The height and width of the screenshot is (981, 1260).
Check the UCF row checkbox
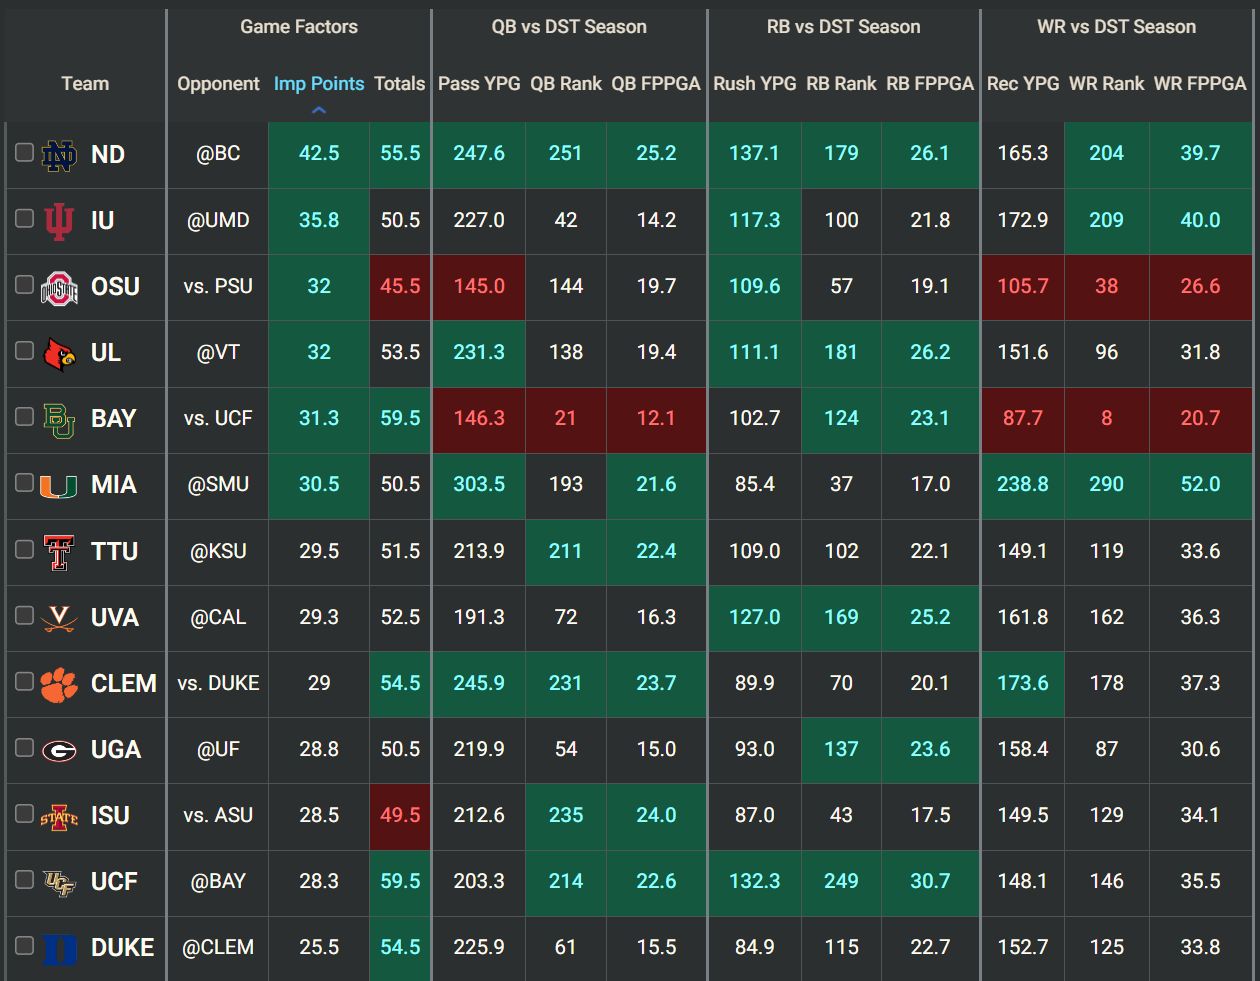click(24, 879)
